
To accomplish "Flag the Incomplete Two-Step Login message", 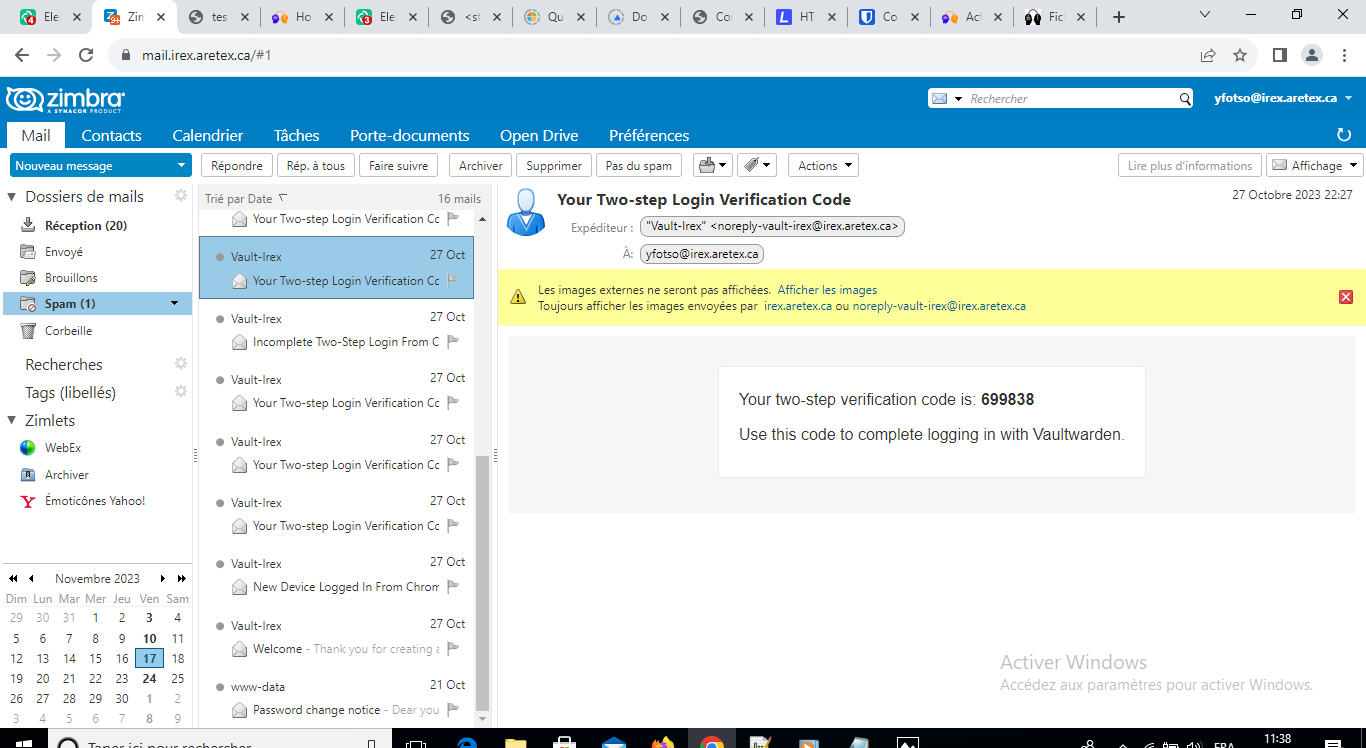I will coord(453,342).
